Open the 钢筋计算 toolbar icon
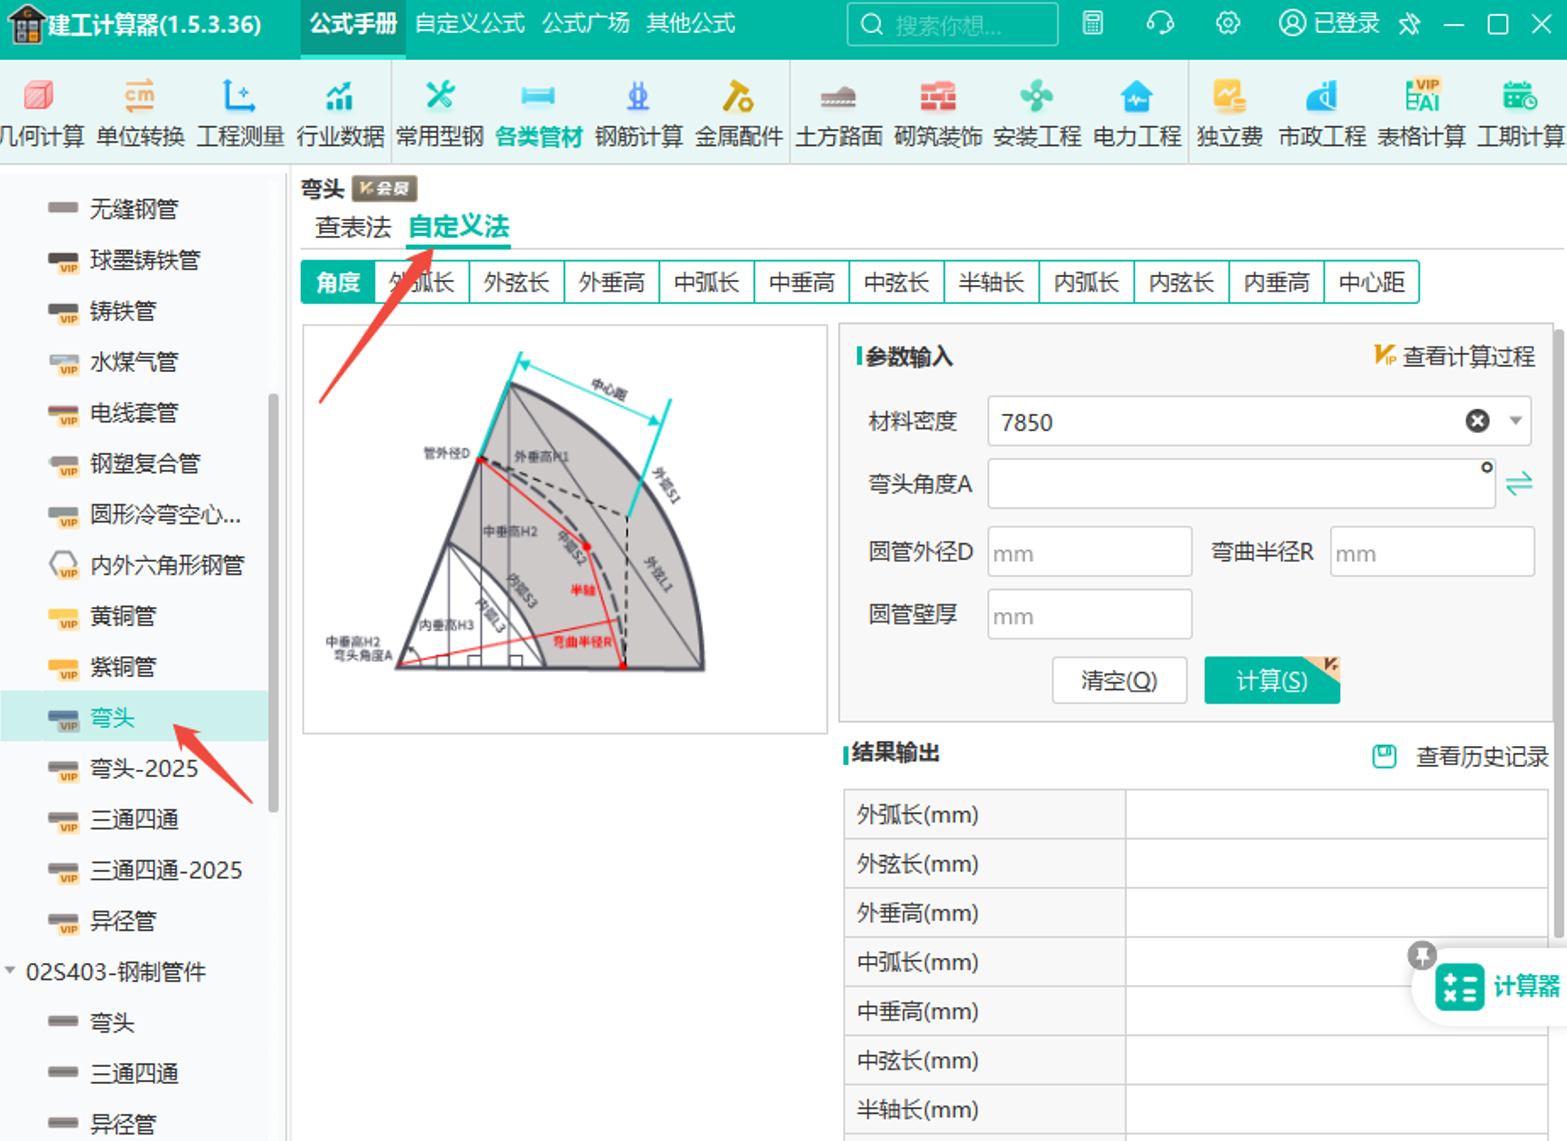 point(637,96)
